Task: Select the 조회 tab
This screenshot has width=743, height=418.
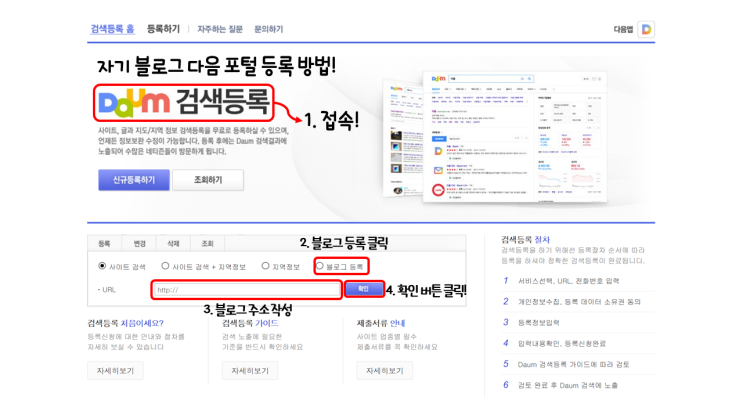Action: coord(208,243)
